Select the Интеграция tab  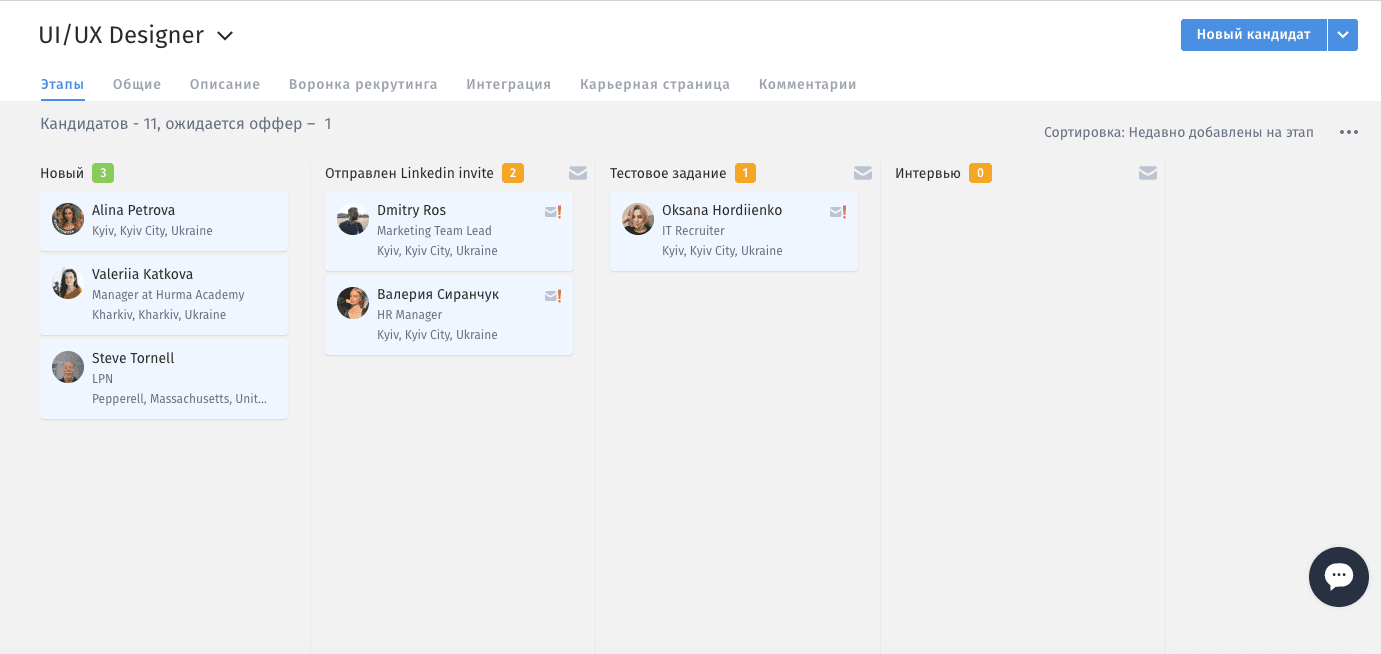click(508, 85)
